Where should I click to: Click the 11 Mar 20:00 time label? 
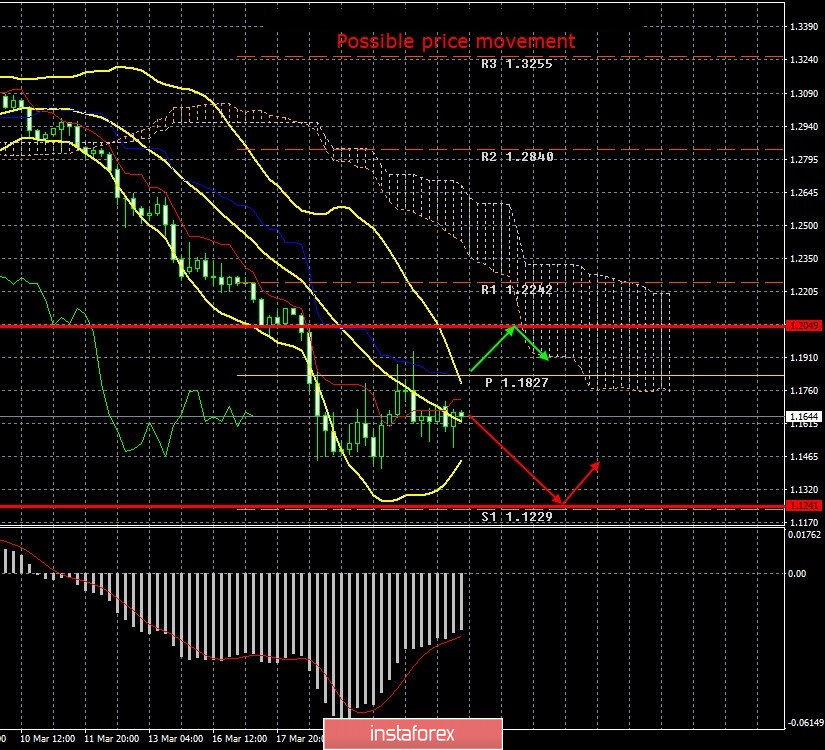point(112,739)
